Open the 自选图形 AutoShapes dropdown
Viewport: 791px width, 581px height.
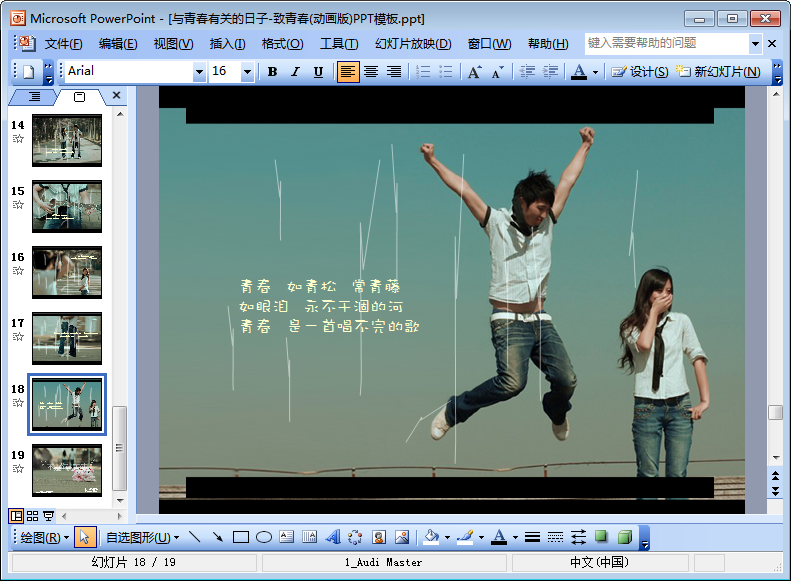[x=139, y=537]
